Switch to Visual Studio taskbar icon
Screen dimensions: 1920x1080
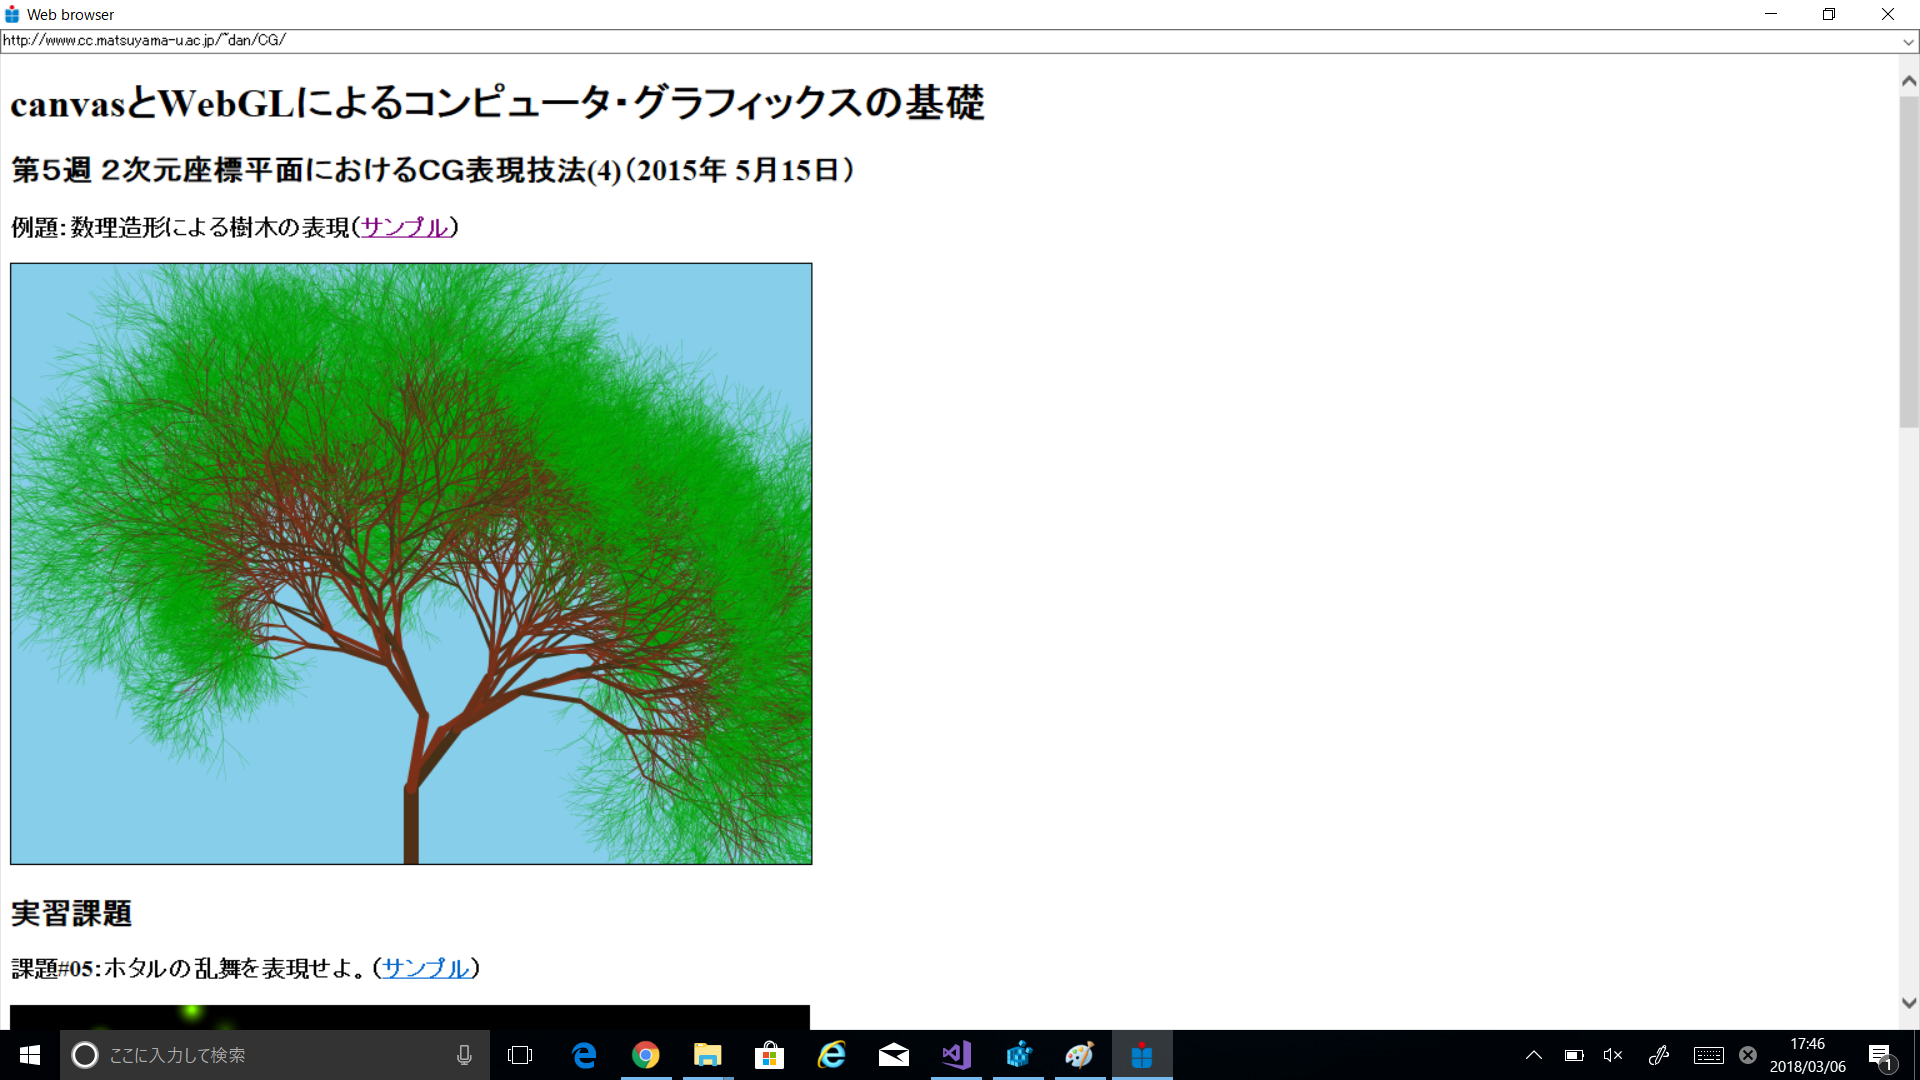[x=956, y=1055]
